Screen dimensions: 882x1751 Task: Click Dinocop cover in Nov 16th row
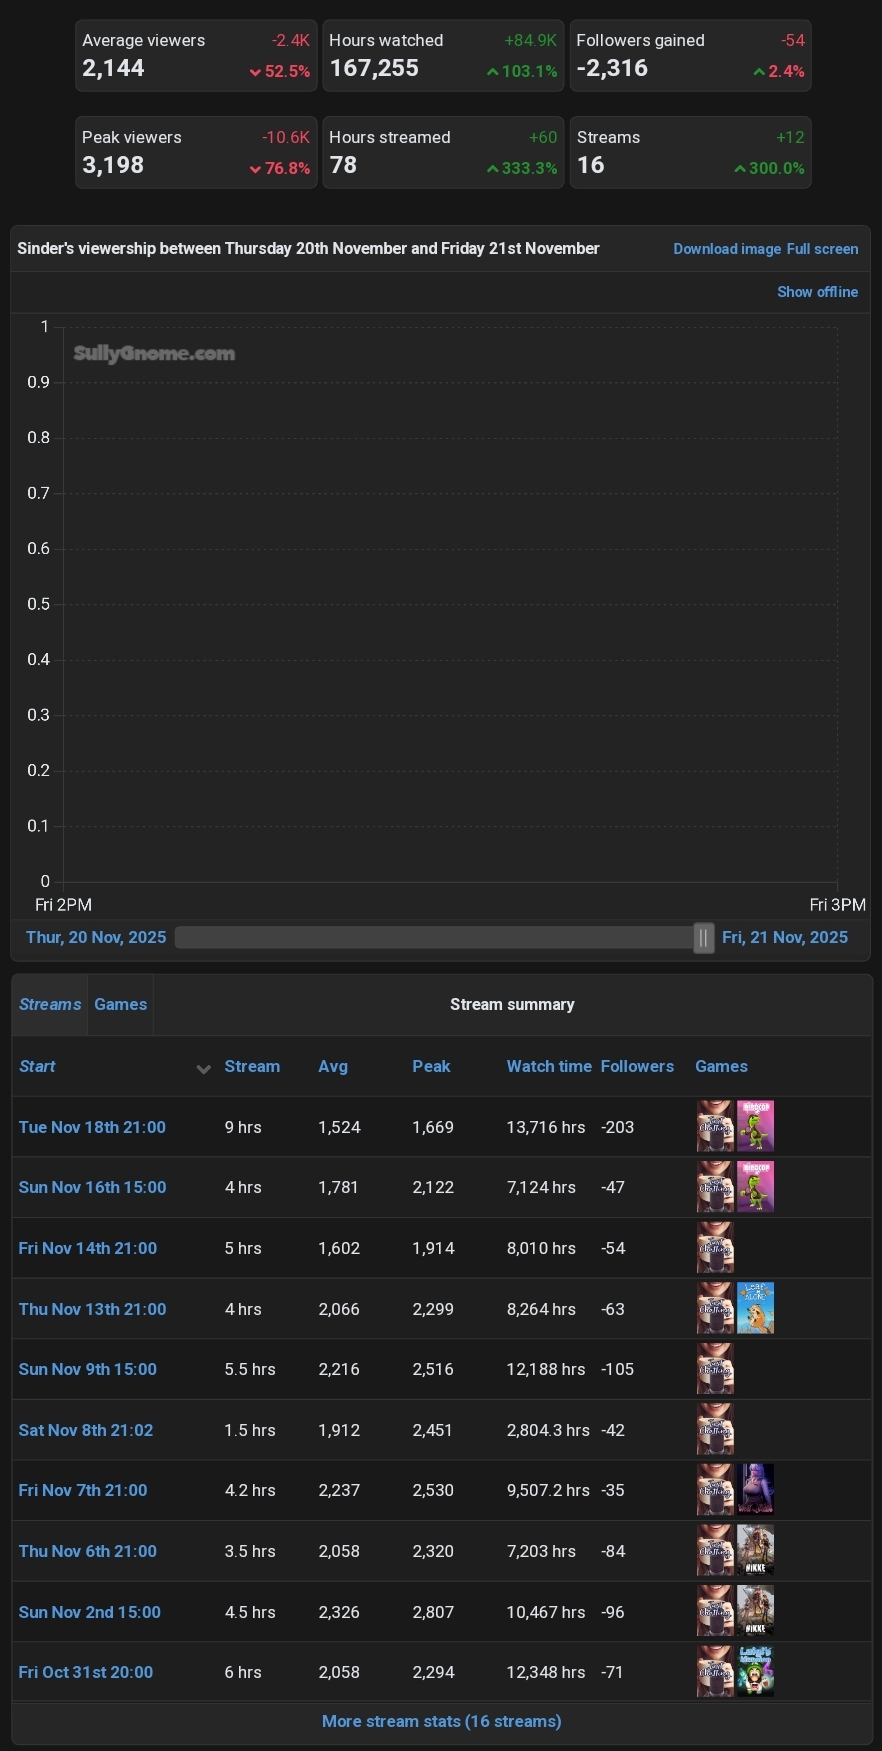[755, 1186]
